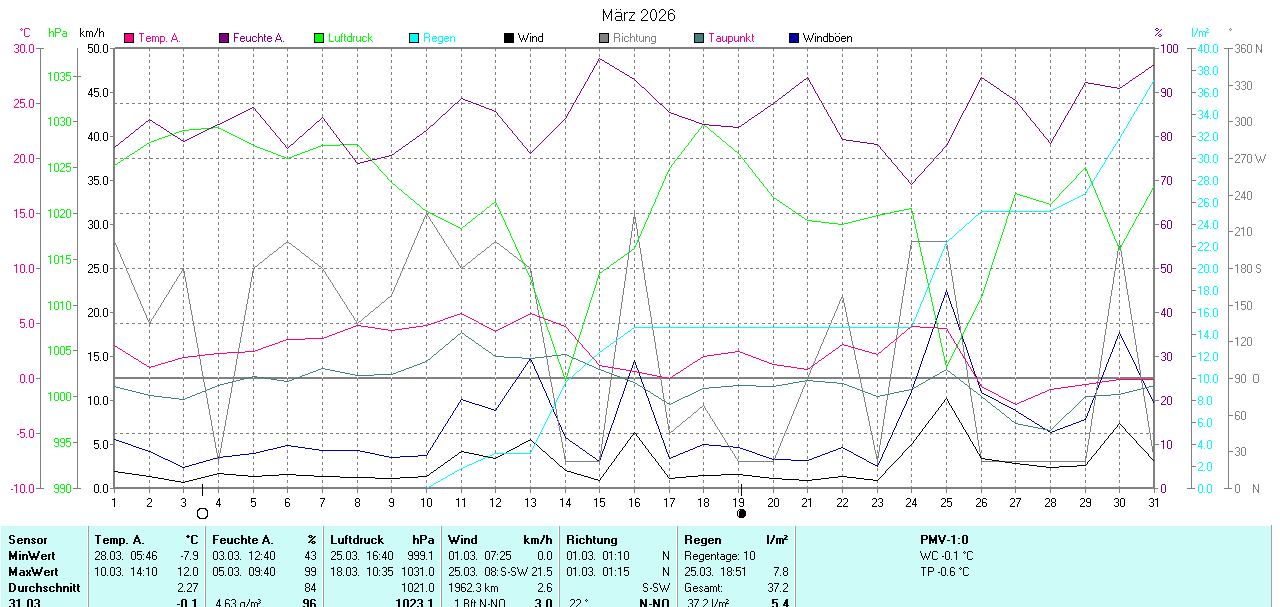Screen dimensions: 1280x607
Task: Click the full moon symbol below day 3
Action: 202,513
